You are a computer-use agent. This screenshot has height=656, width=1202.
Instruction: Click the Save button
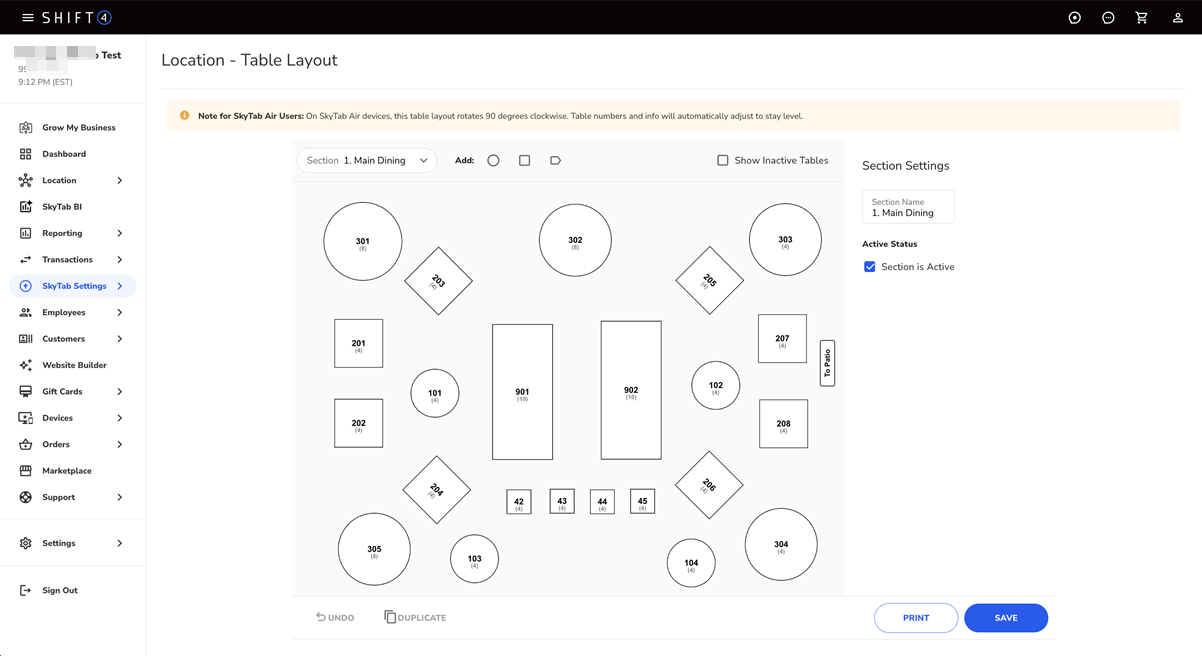1005,618
